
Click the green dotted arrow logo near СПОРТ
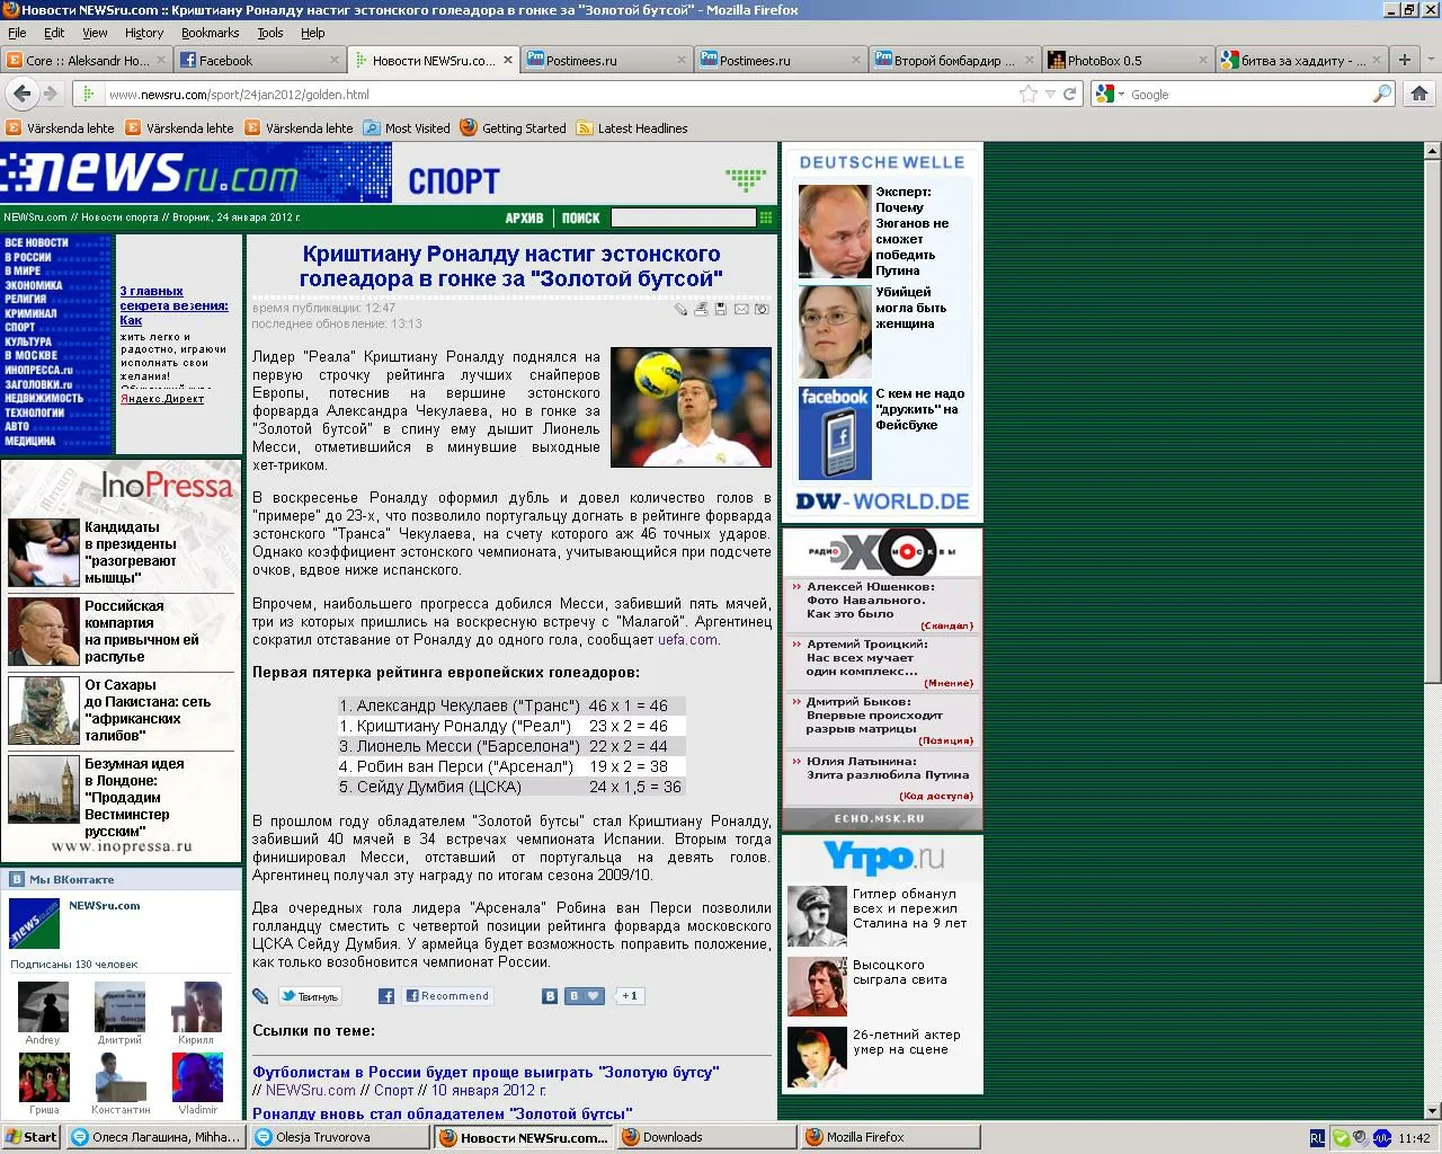tap(746, 180)
